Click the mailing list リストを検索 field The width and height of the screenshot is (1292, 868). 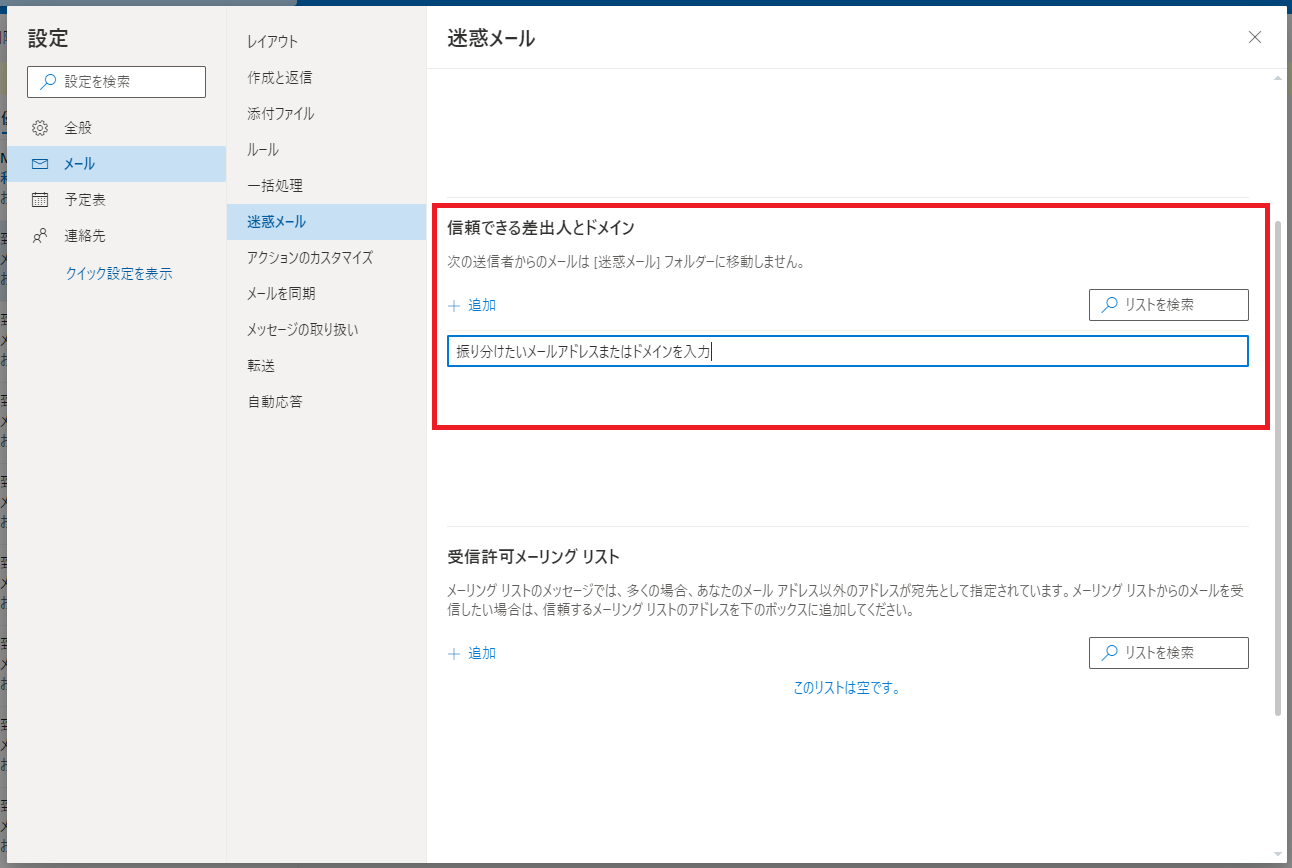(1169, 653)
